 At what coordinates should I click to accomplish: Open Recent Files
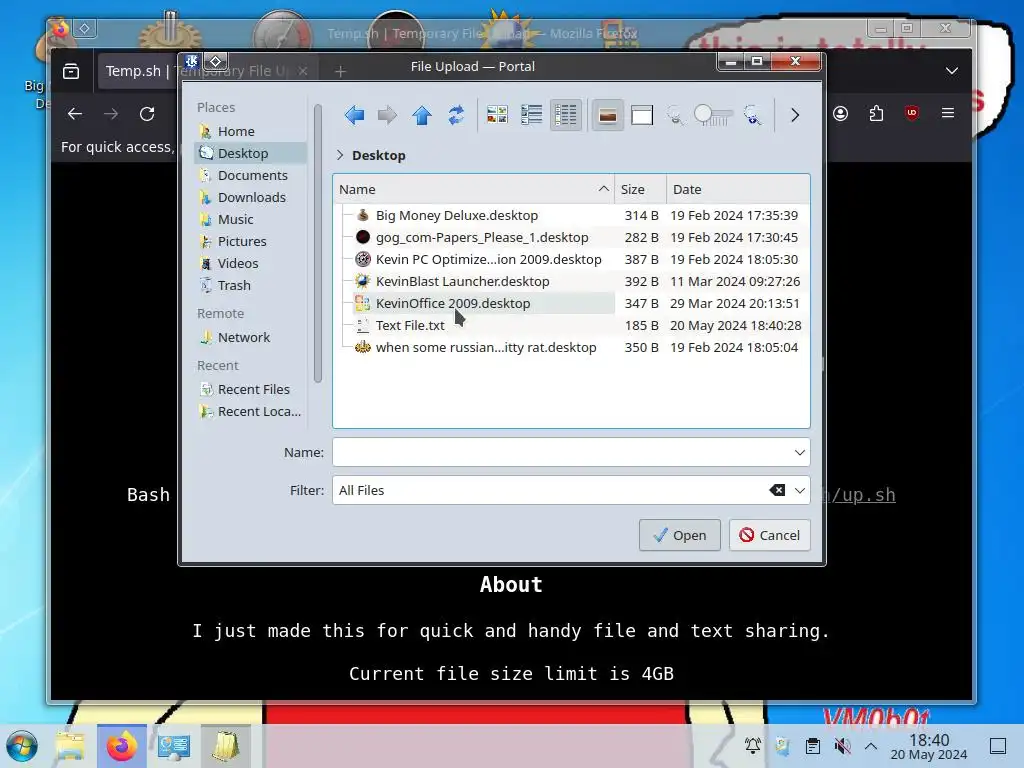click(x=250, y=389)
